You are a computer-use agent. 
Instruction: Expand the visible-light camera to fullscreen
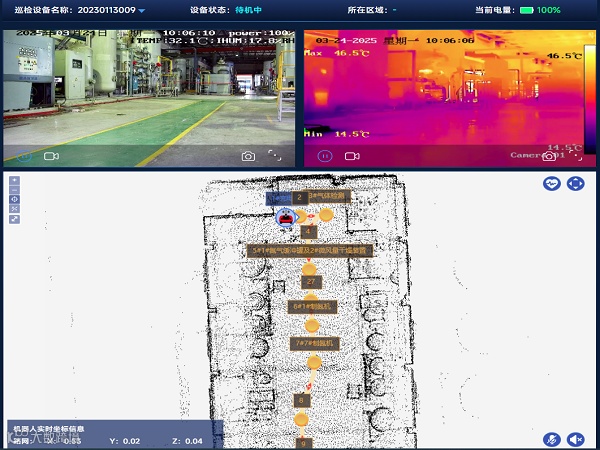coord(274,155)
